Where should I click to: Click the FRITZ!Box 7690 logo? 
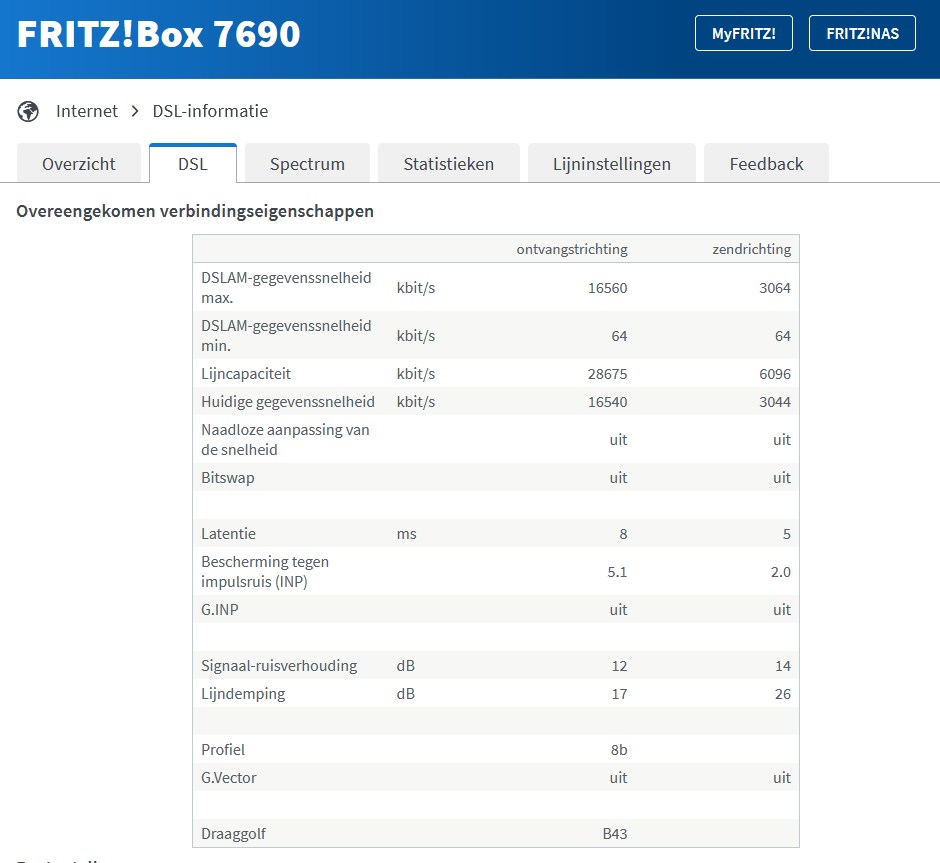(158, 34)
